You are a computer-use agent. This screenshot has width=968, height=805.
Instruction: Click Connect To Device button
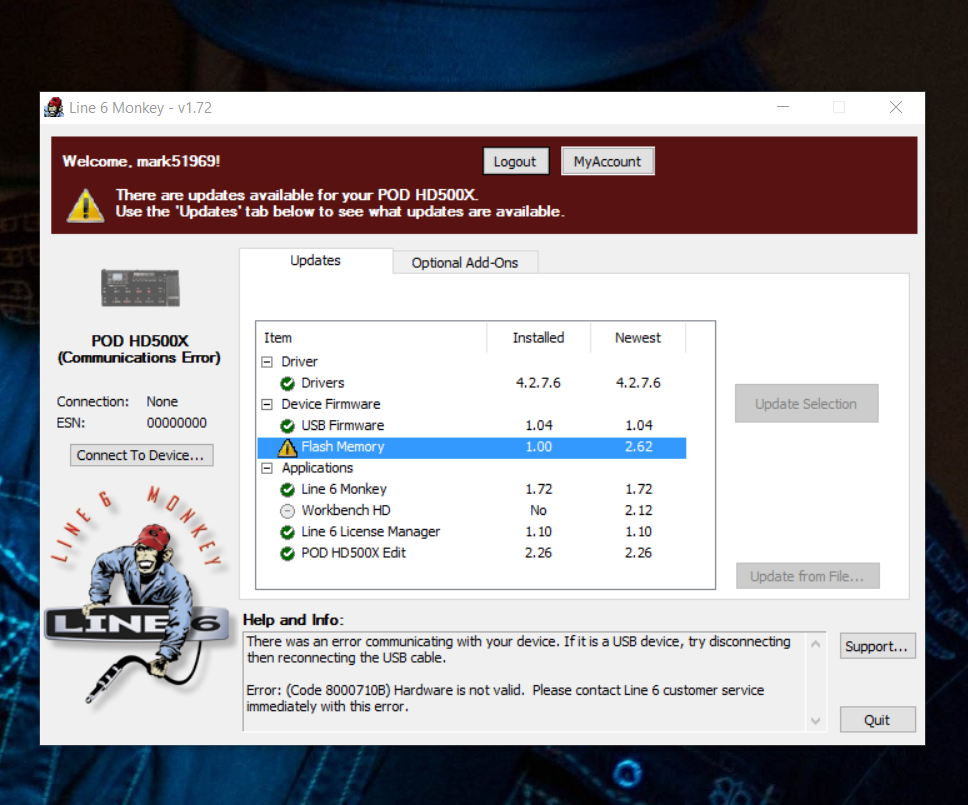tap(140, 455)
